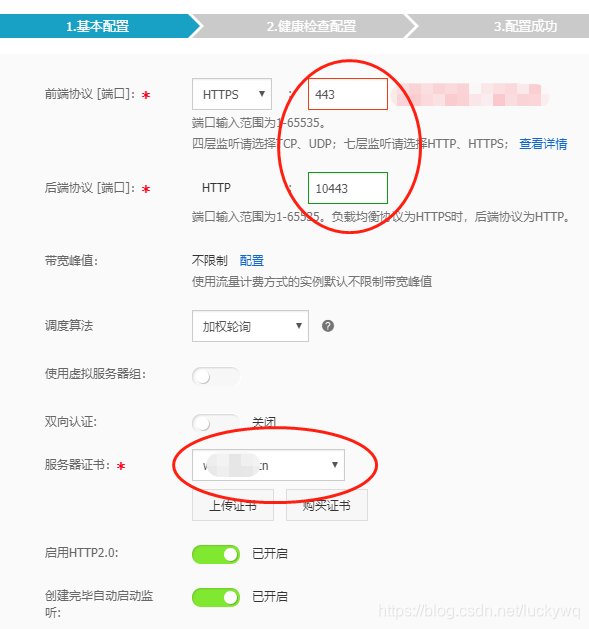Image resolution: width=589 pixels, height=629 pixels.
Task: Click the 上传证书 button
Action: [x=233, y=505]
